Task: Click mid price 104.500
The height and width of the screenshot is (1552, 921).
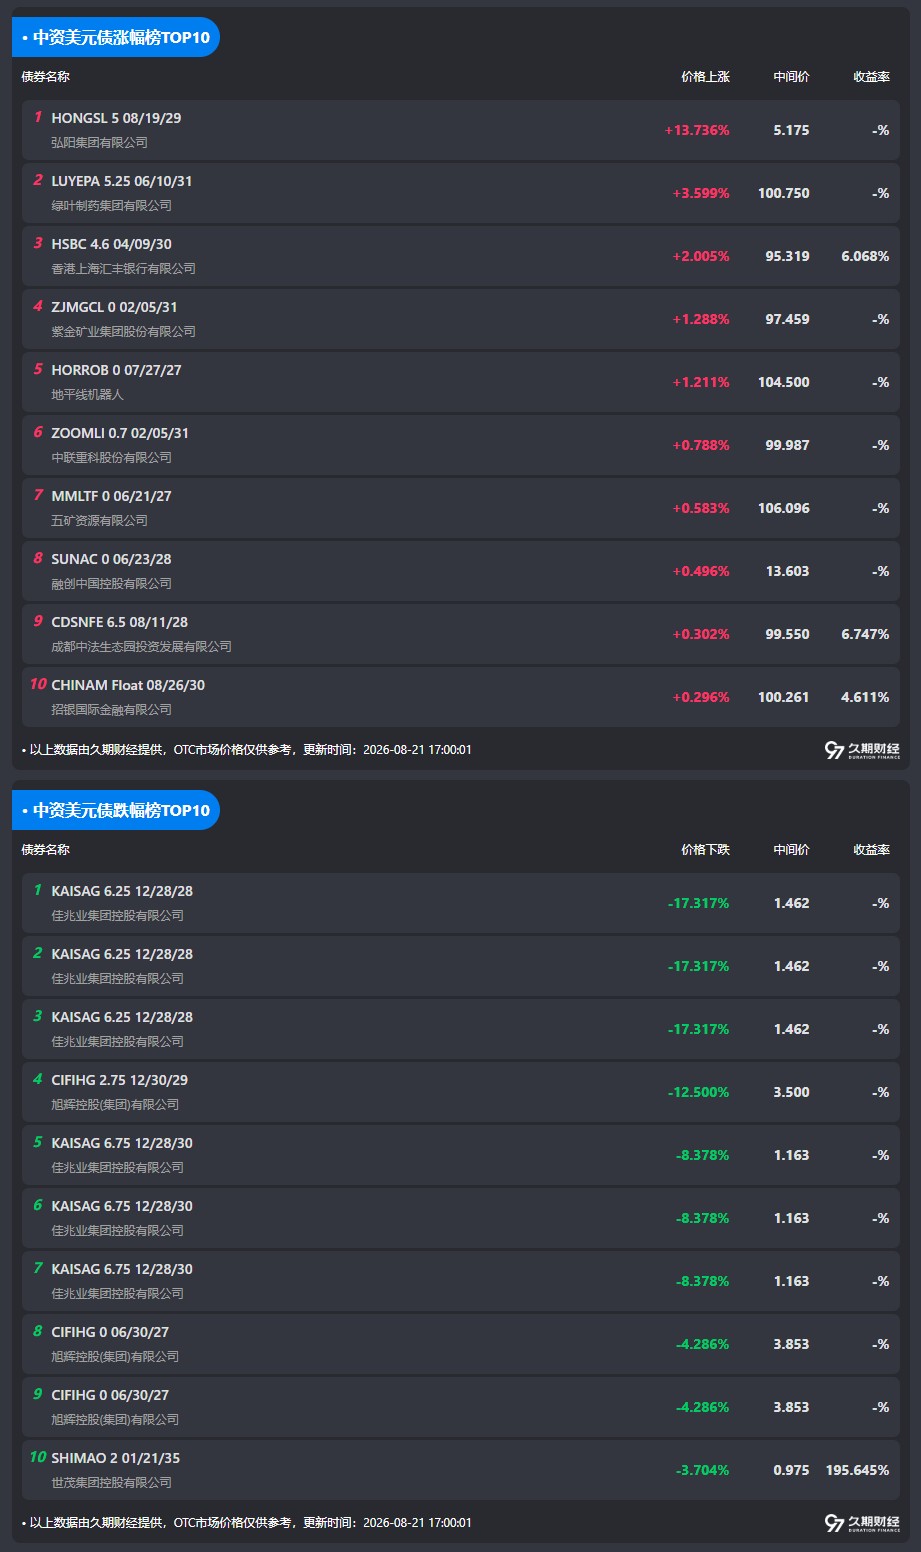Action: click(784, 382)
